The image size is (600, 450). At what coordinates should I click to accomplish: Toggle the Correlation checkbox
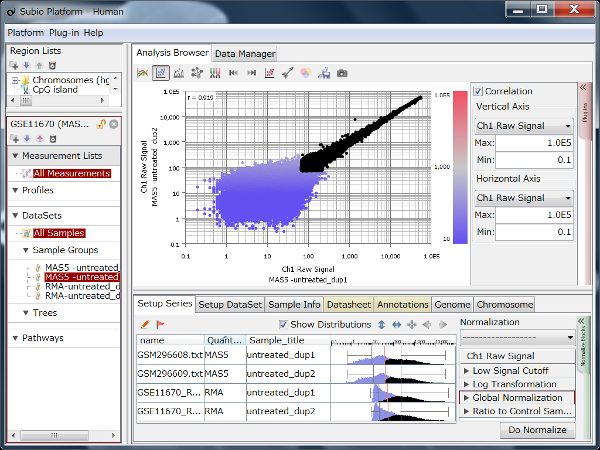[479, 91]
